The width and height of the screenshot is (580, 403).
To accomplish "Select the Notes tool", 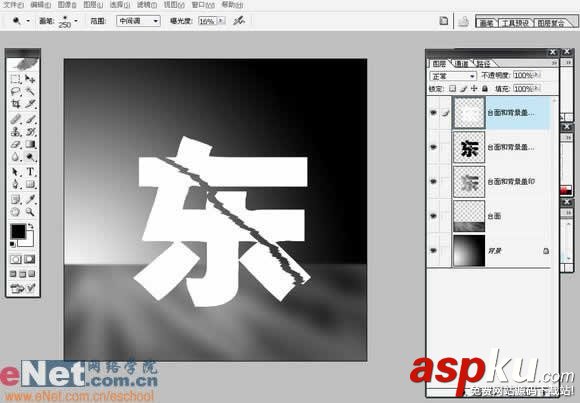I will tap(16, 199).
